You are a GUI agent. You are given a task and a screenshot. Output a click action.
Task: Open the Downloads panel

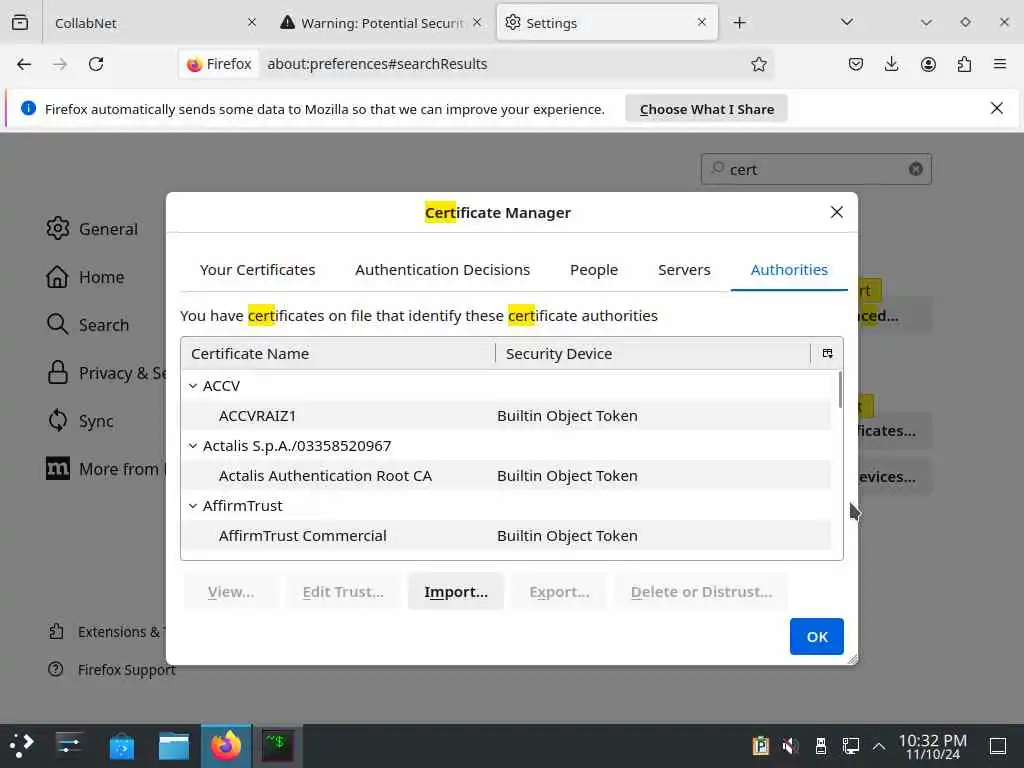tap(891, 64)
